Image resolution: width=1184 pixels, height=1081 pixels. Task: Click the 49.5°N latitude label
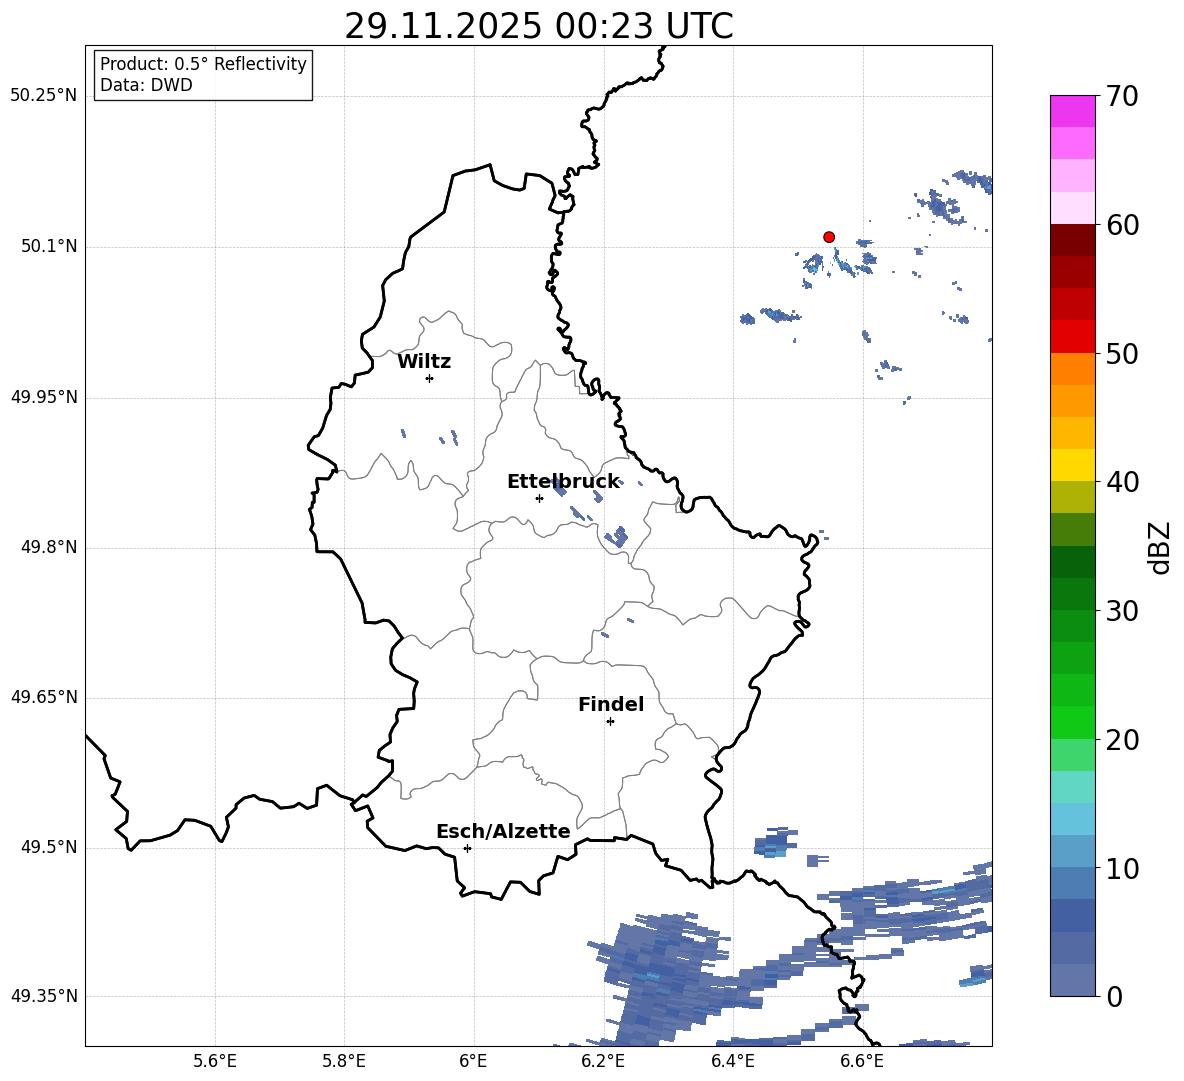(49, 847)
